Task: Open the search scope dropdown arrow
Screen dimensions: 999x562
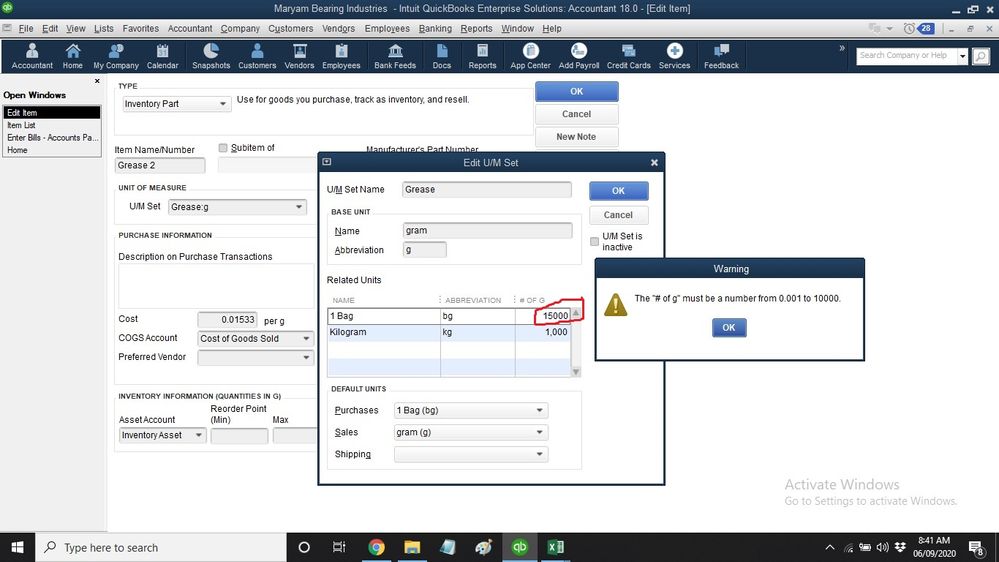Action: coord(963,57)
